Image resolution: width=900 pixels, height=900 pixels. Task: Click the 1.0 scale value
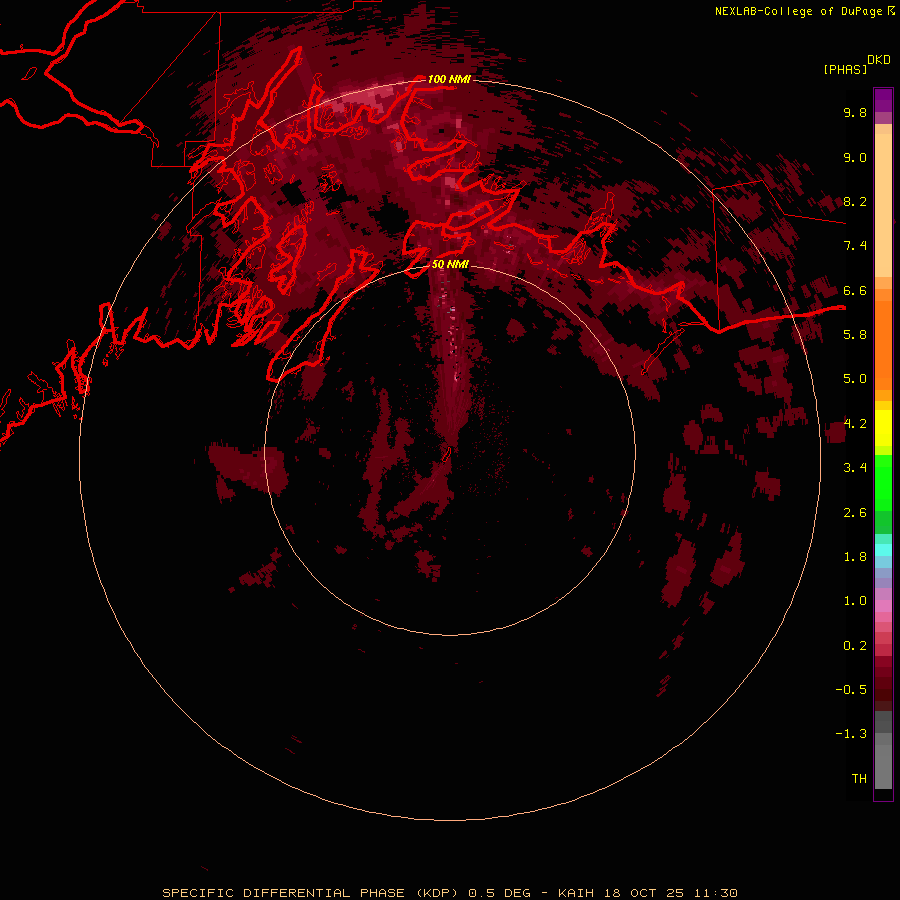tap(855, 601)
